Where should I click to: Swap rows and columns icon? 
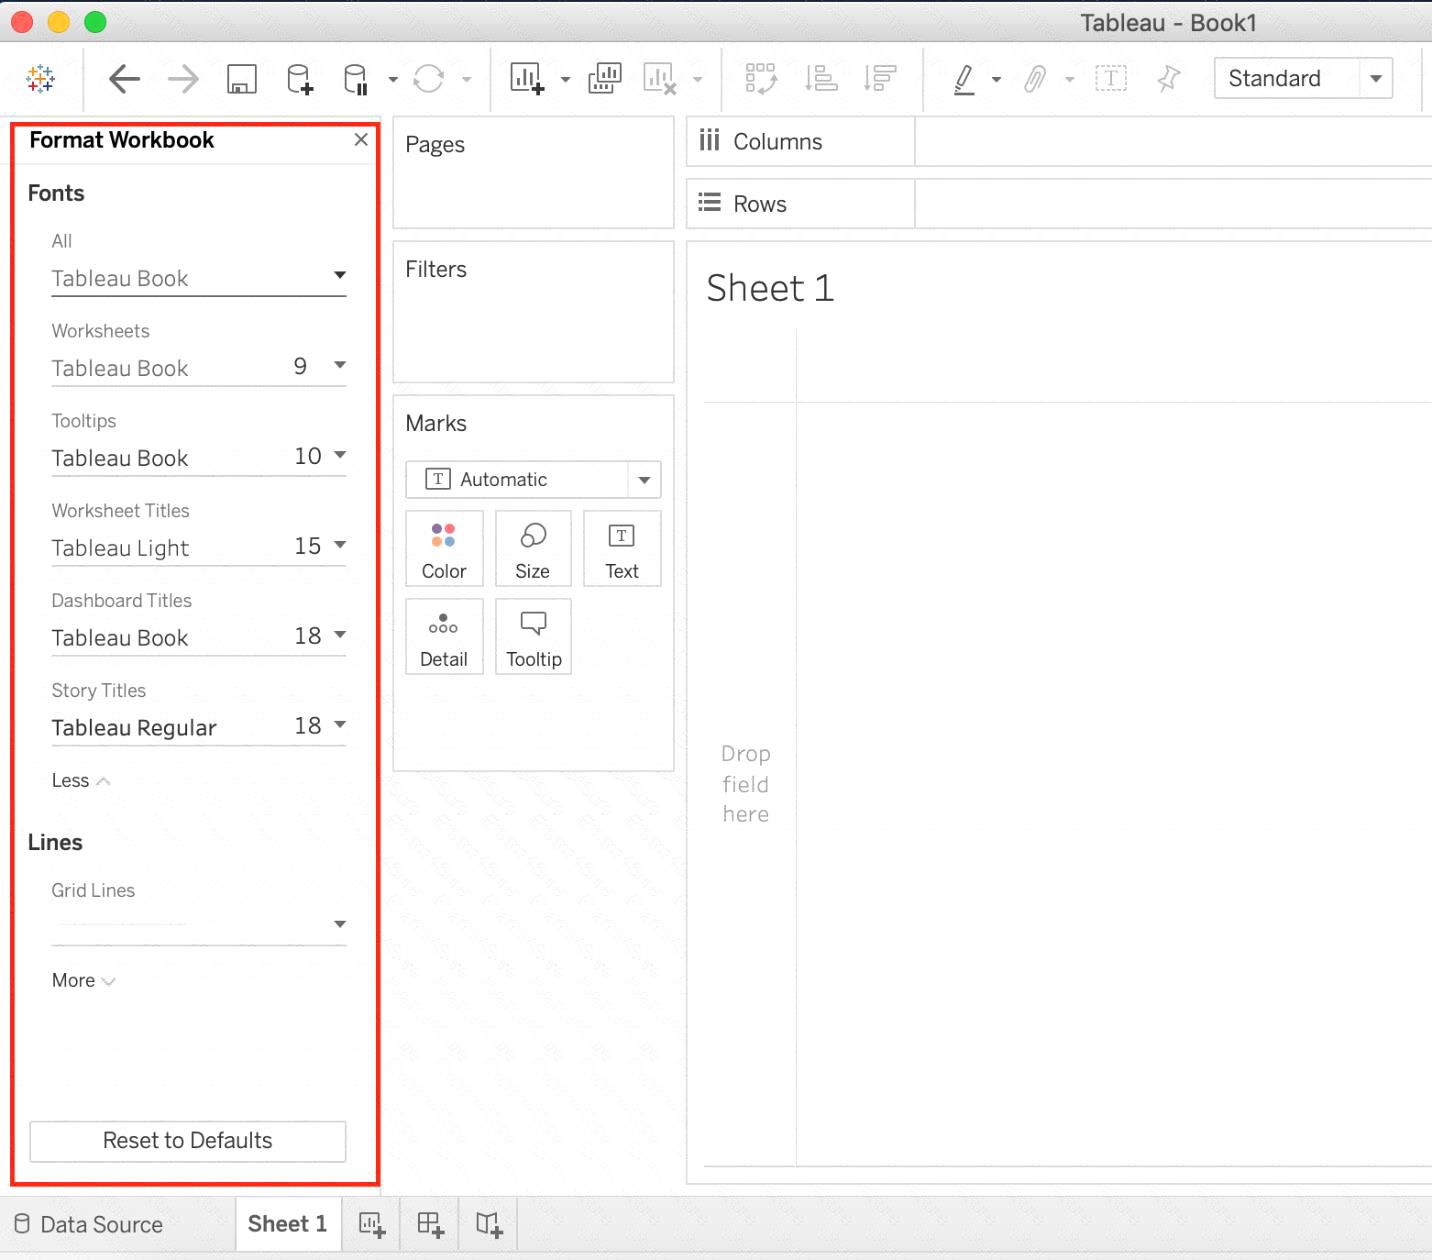pos(761,78)
